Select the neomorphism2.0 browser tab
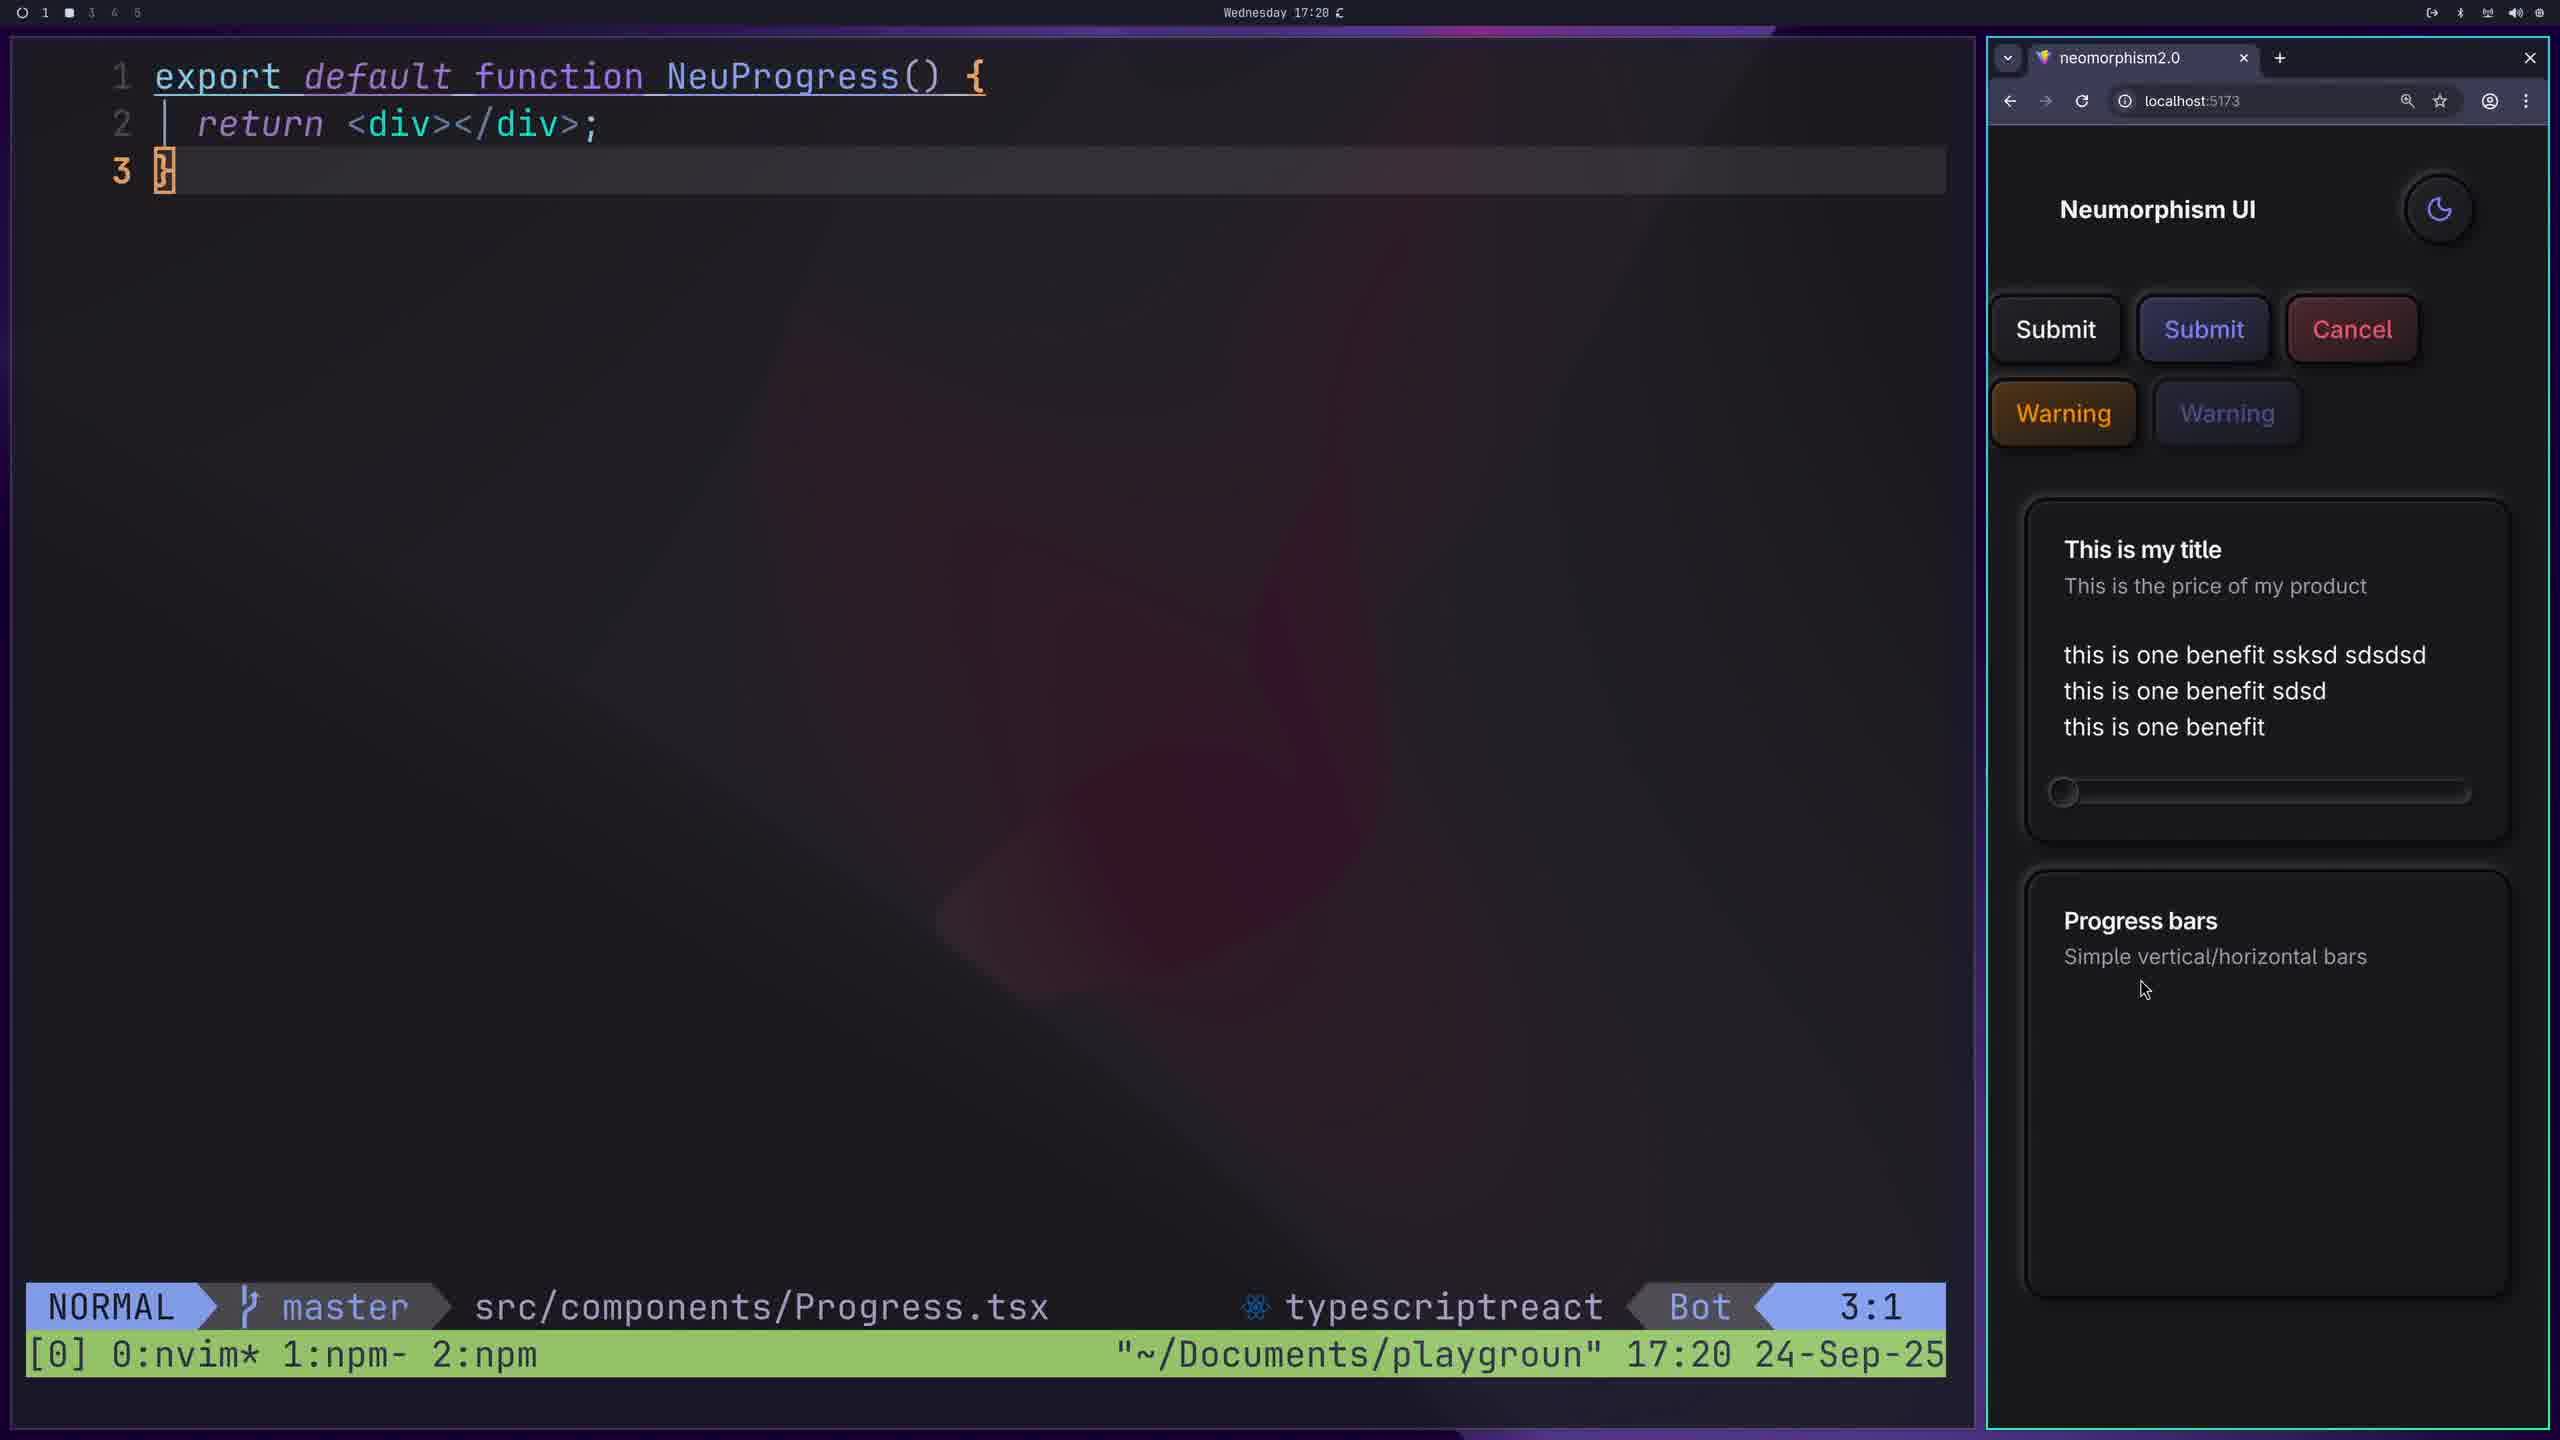2560x1440 pixels. point(2120,58)
